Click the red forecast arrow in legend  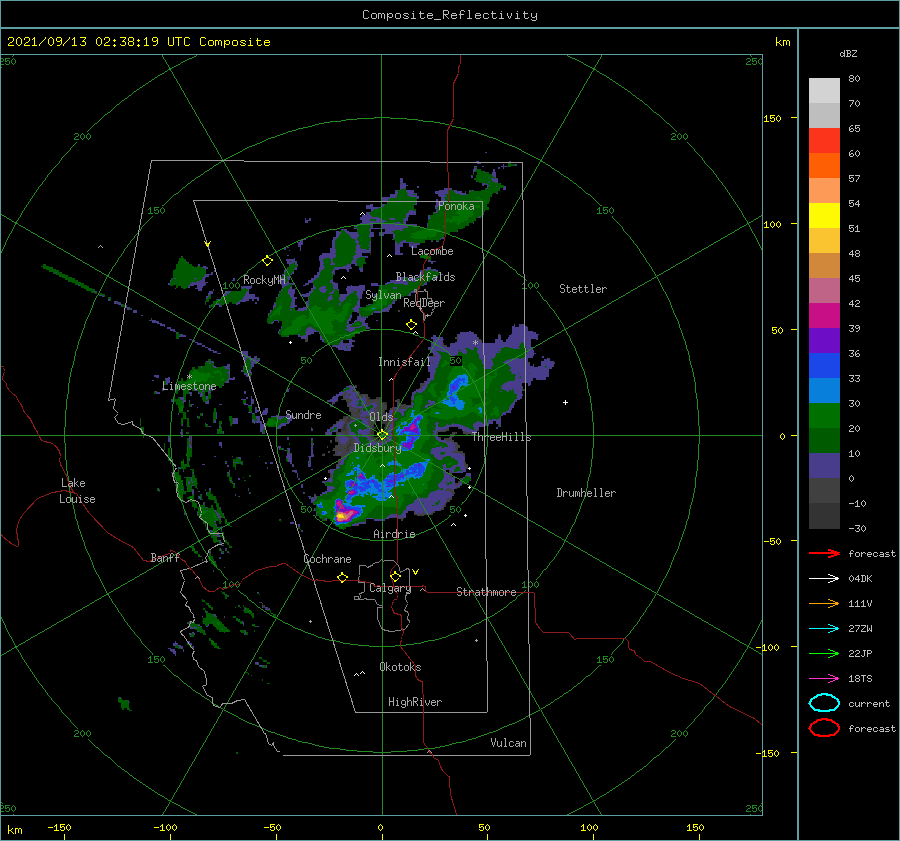point(824,553)
